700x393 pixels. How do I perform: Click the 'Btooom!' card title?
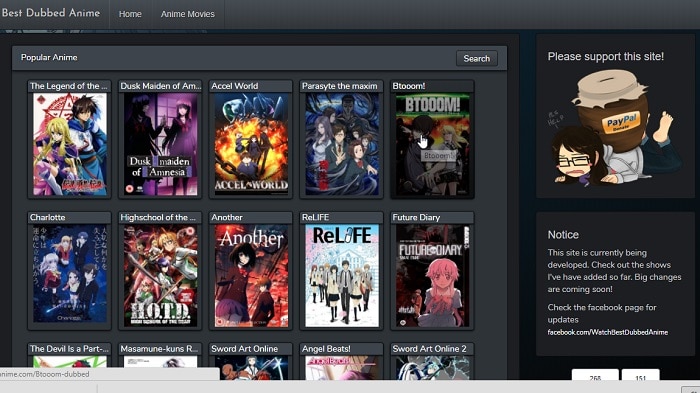click(x=408, y=86)
